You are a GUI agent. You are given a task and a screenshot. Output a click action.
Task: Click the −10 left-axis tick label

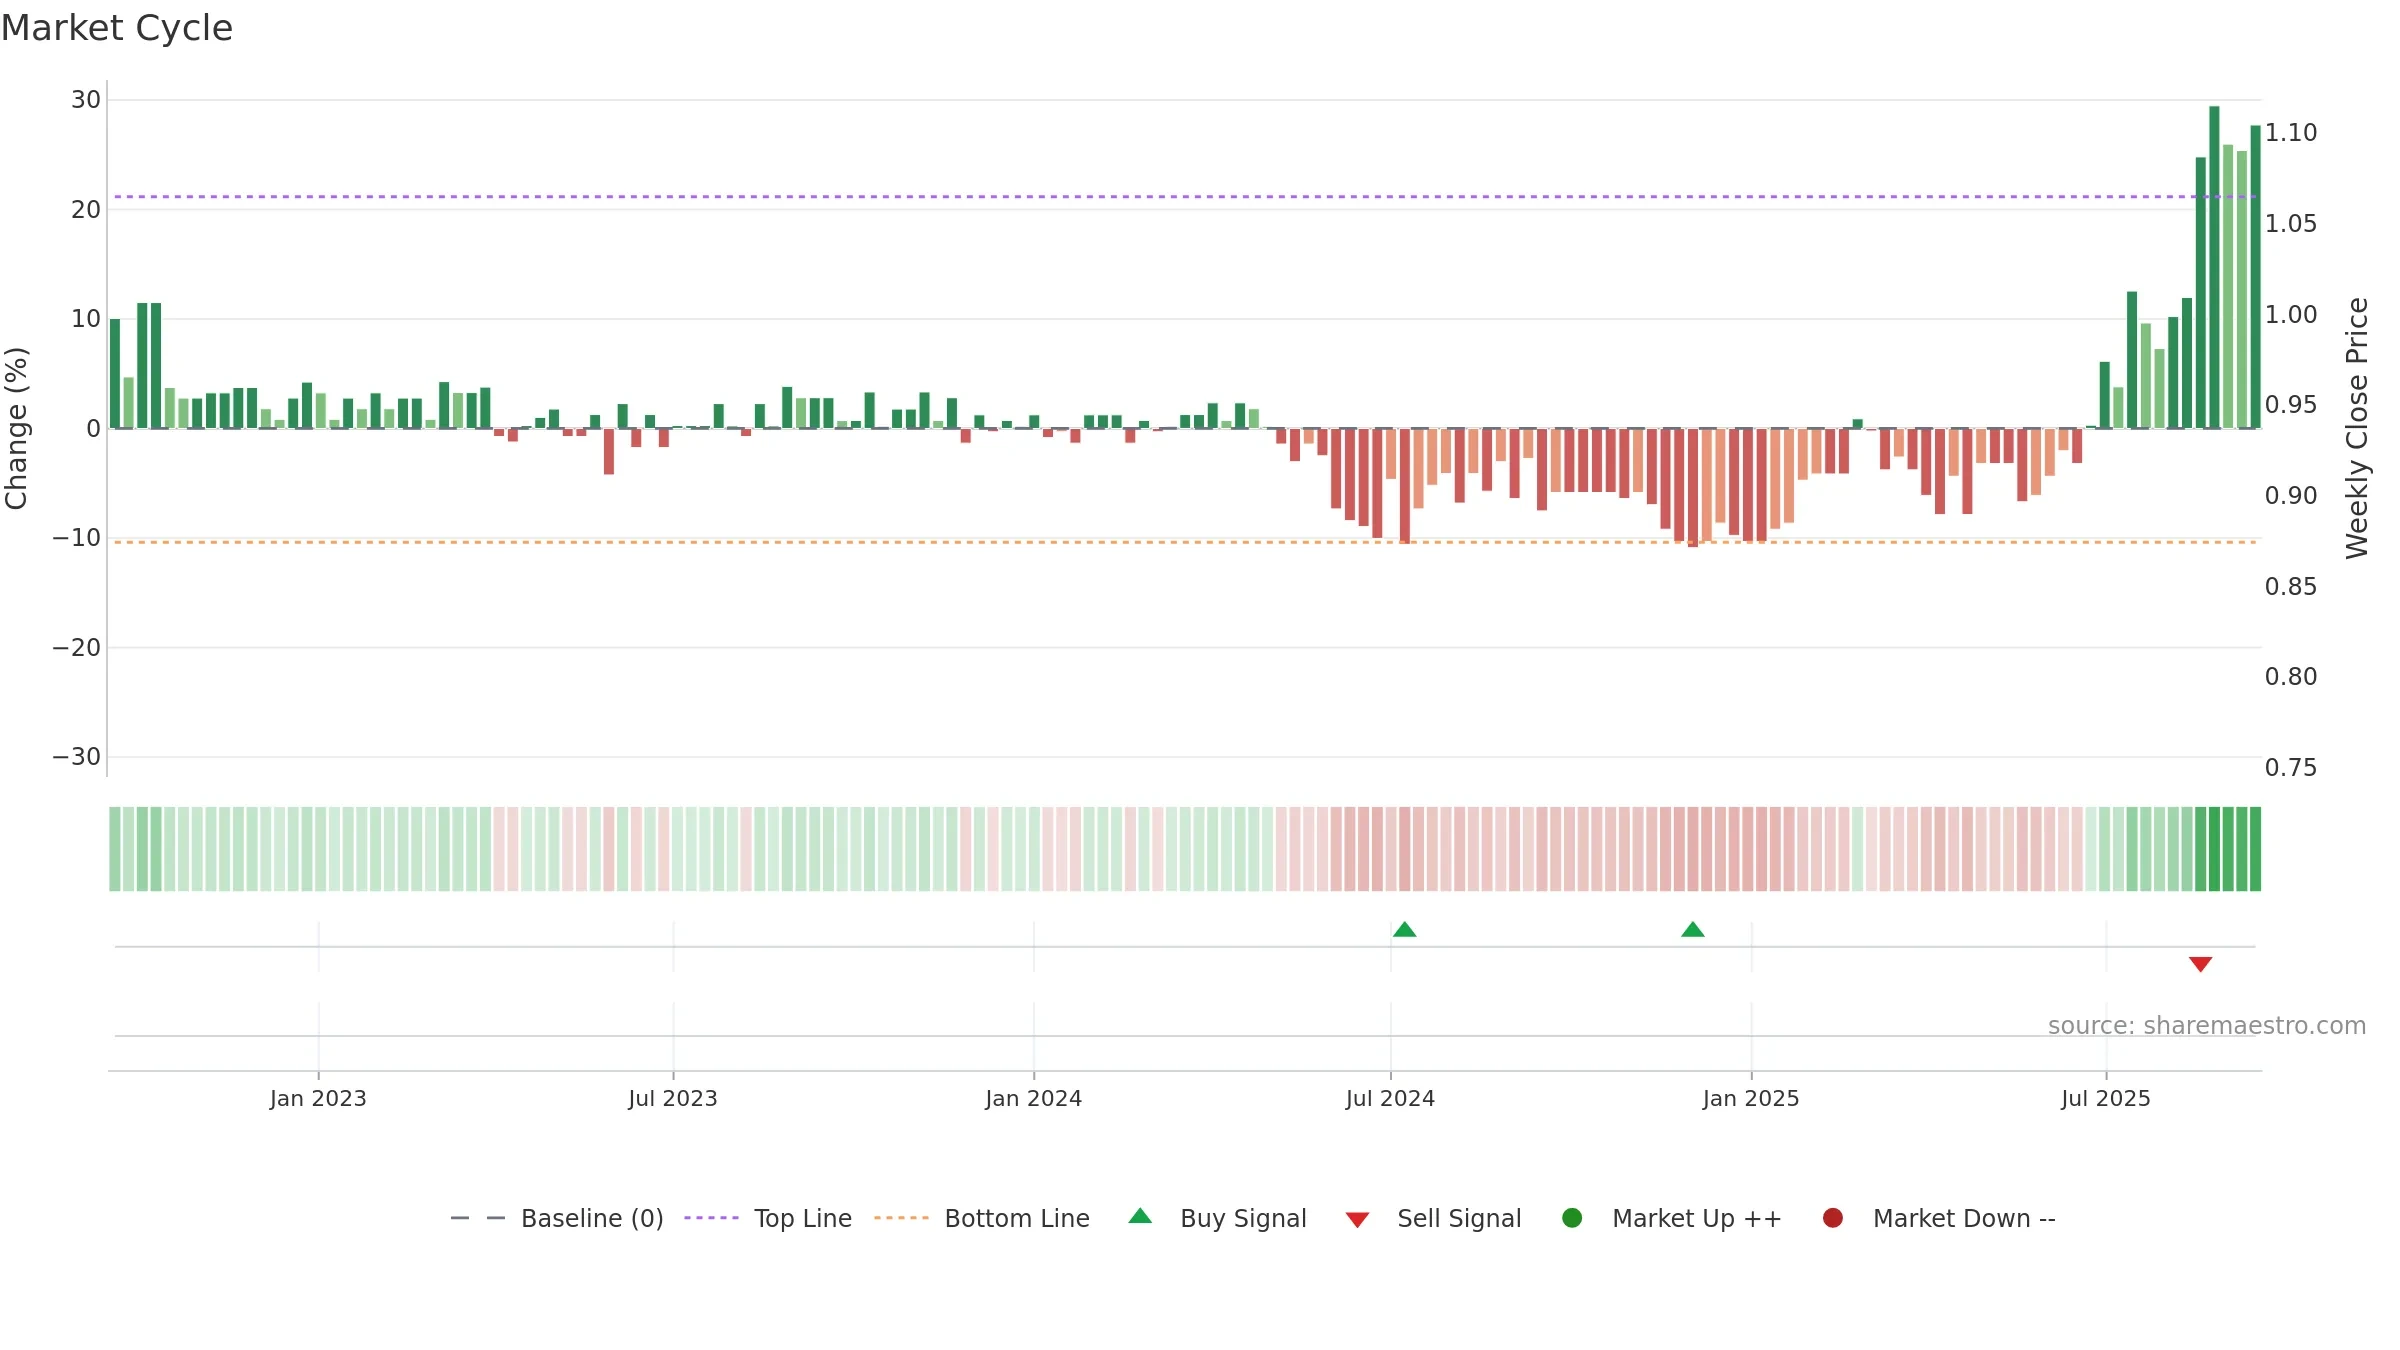[x=77, y=538]
